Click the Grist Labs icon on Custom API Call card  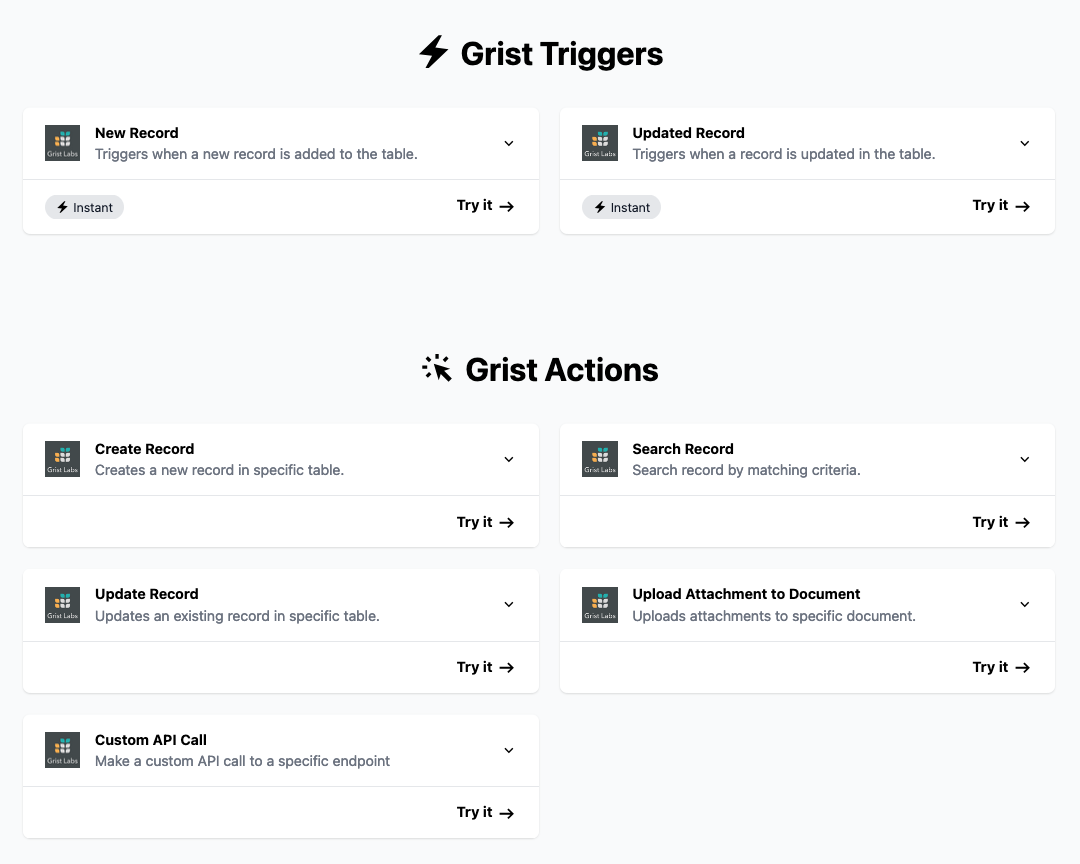click(61, 750)
